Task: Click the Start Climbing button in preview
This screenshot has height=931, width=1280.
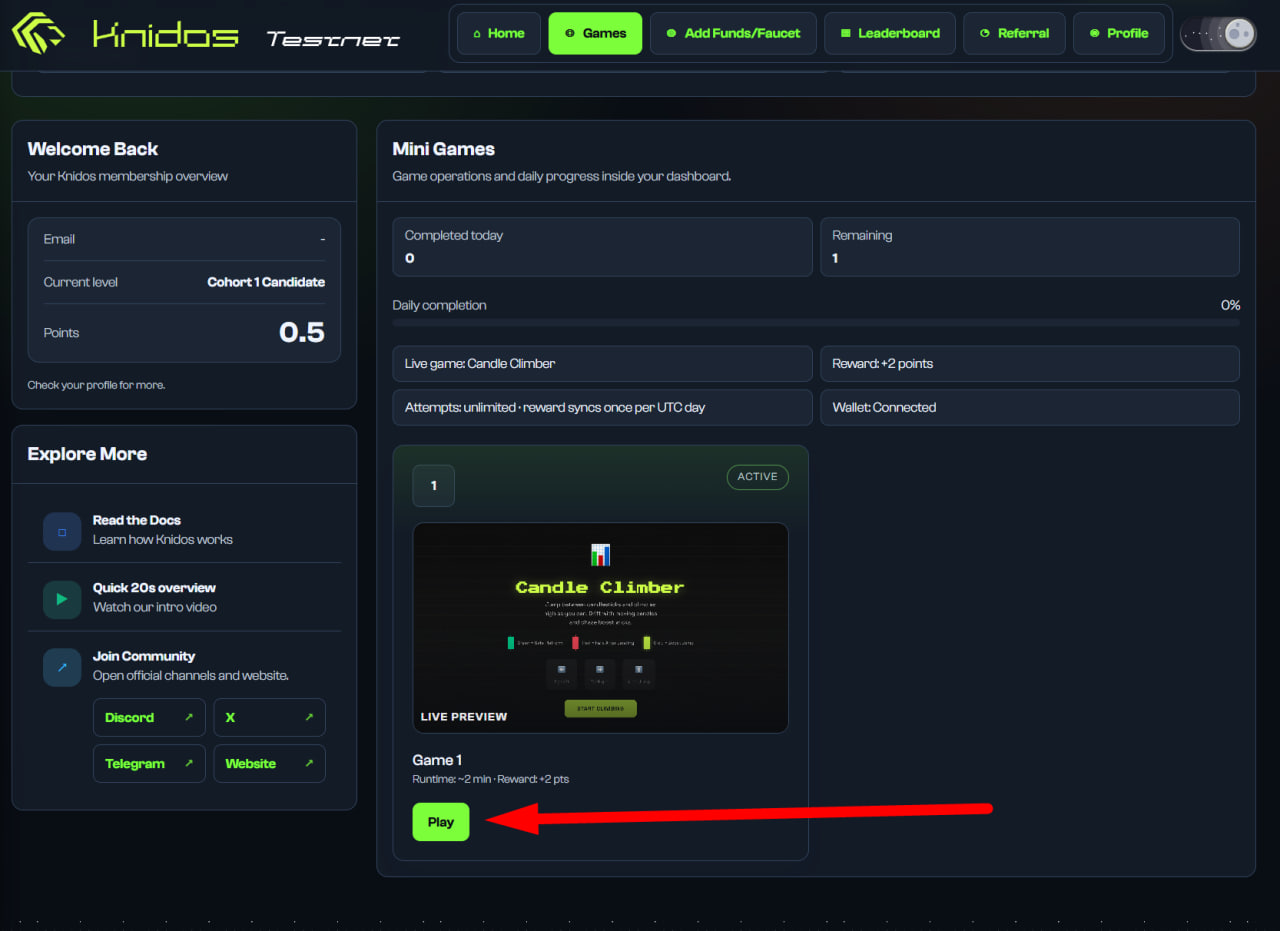Action: pos(600,708)
